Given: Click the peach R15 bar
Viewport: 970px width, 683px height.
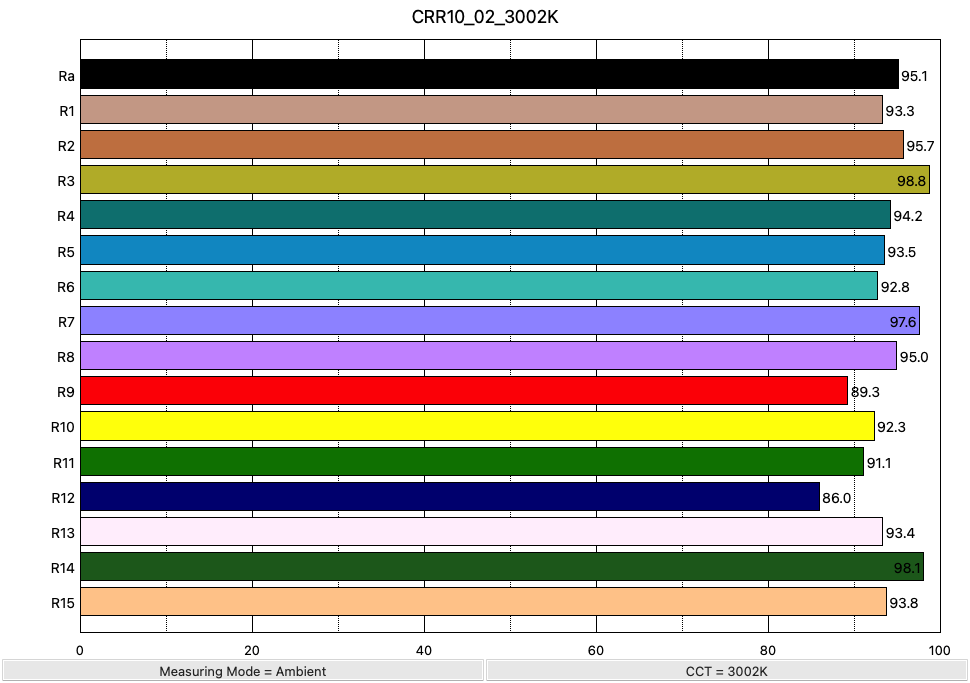Looking at the screenshot, I should click(x=483, y=602).
